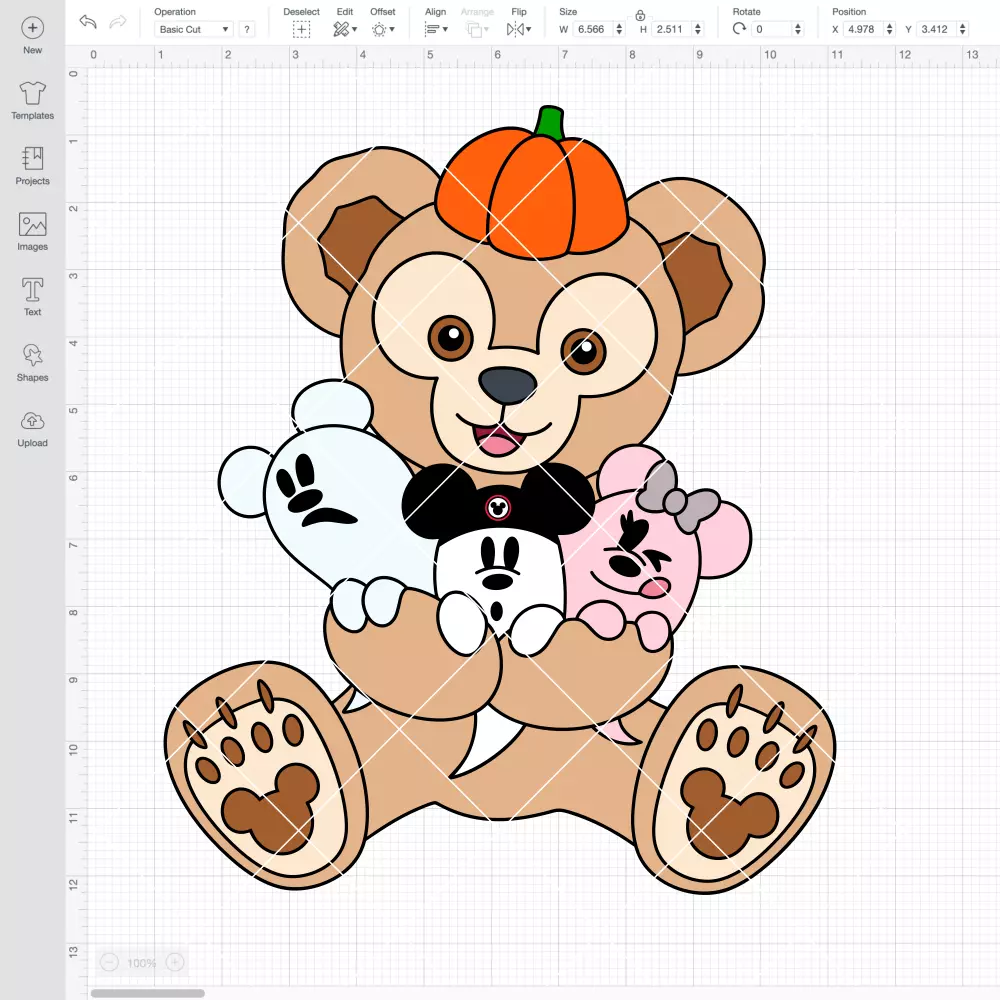This screenshot has height=1000, width=1000.
Task: Adjust the Width stepper arrows
Action: click(619, 29)
